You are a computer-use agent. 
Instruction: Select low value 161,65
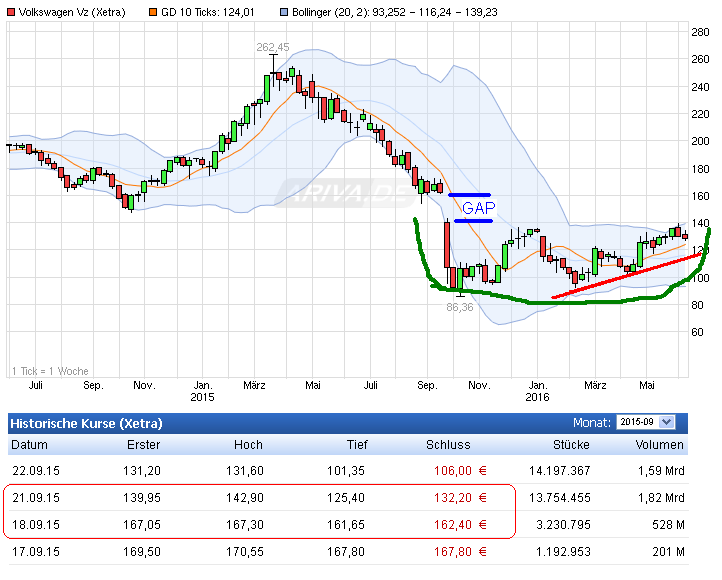(x=346, y=525)
